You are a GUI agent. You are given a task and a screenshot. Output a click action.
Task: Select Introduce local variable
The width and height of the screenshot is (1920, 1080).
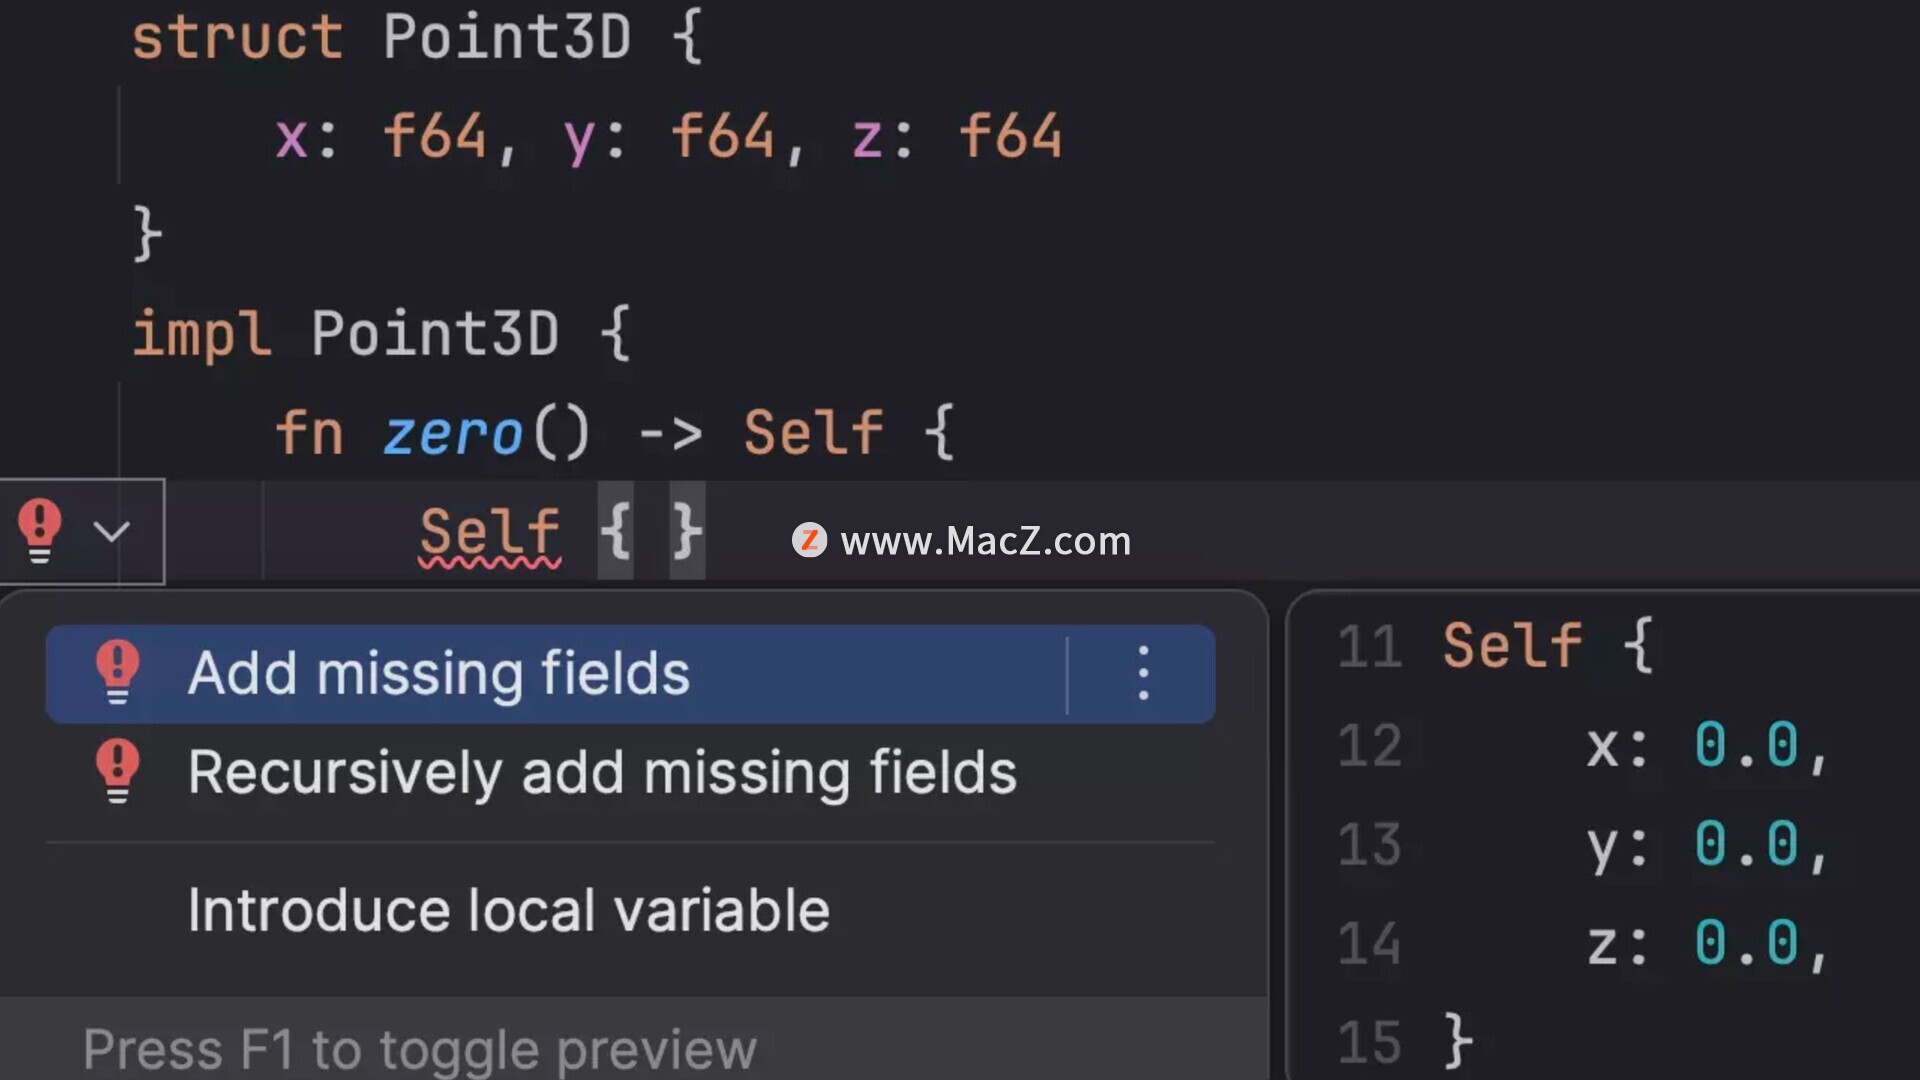point(508,910)
